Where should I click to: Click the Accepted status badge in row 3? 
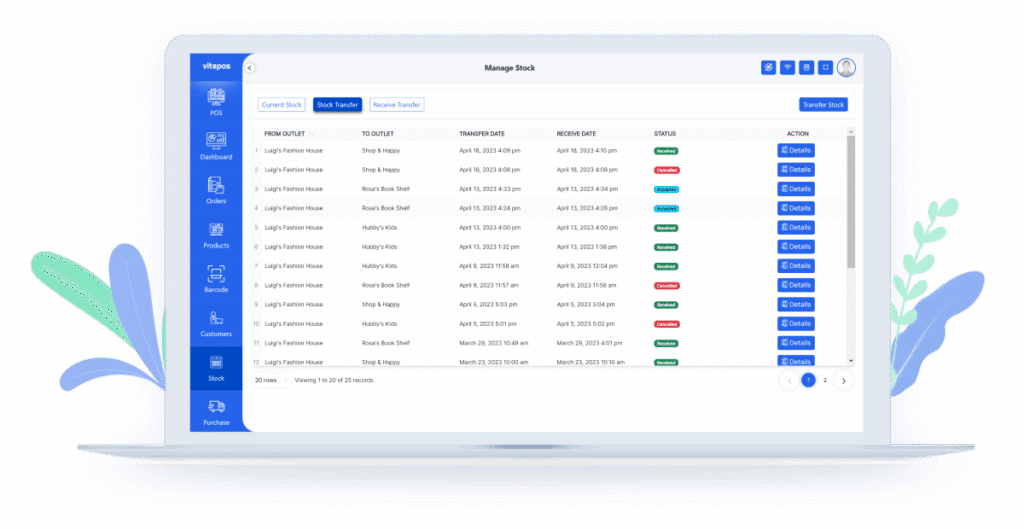tap(666, 189)
